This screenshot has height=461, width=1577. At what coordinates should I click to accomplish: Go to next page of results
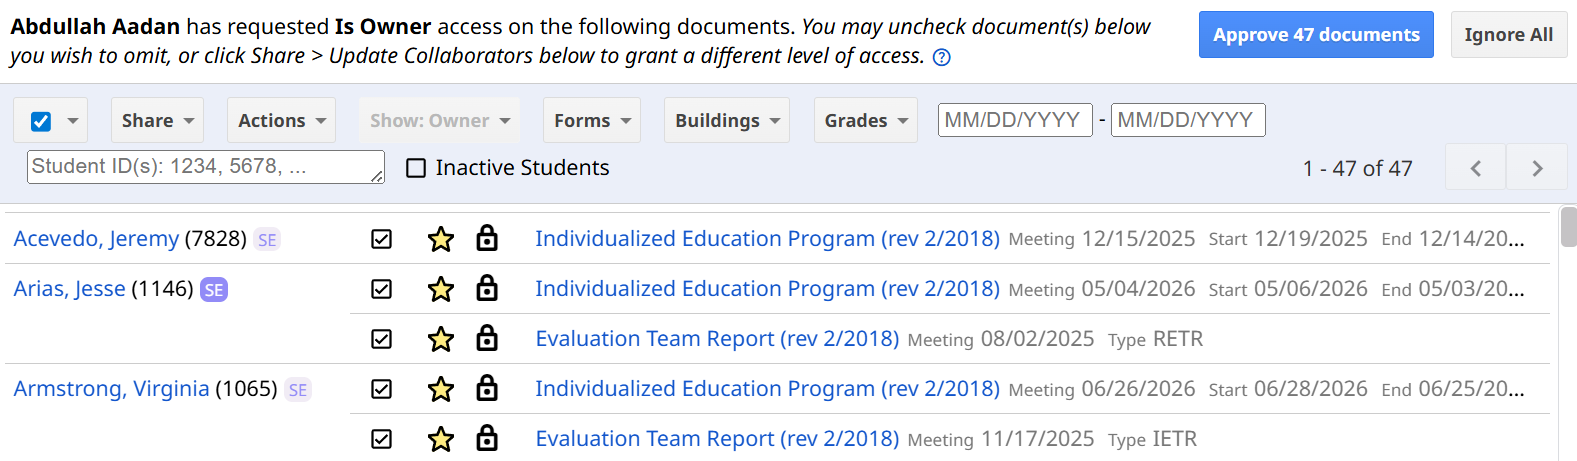tap(1537, 168)
